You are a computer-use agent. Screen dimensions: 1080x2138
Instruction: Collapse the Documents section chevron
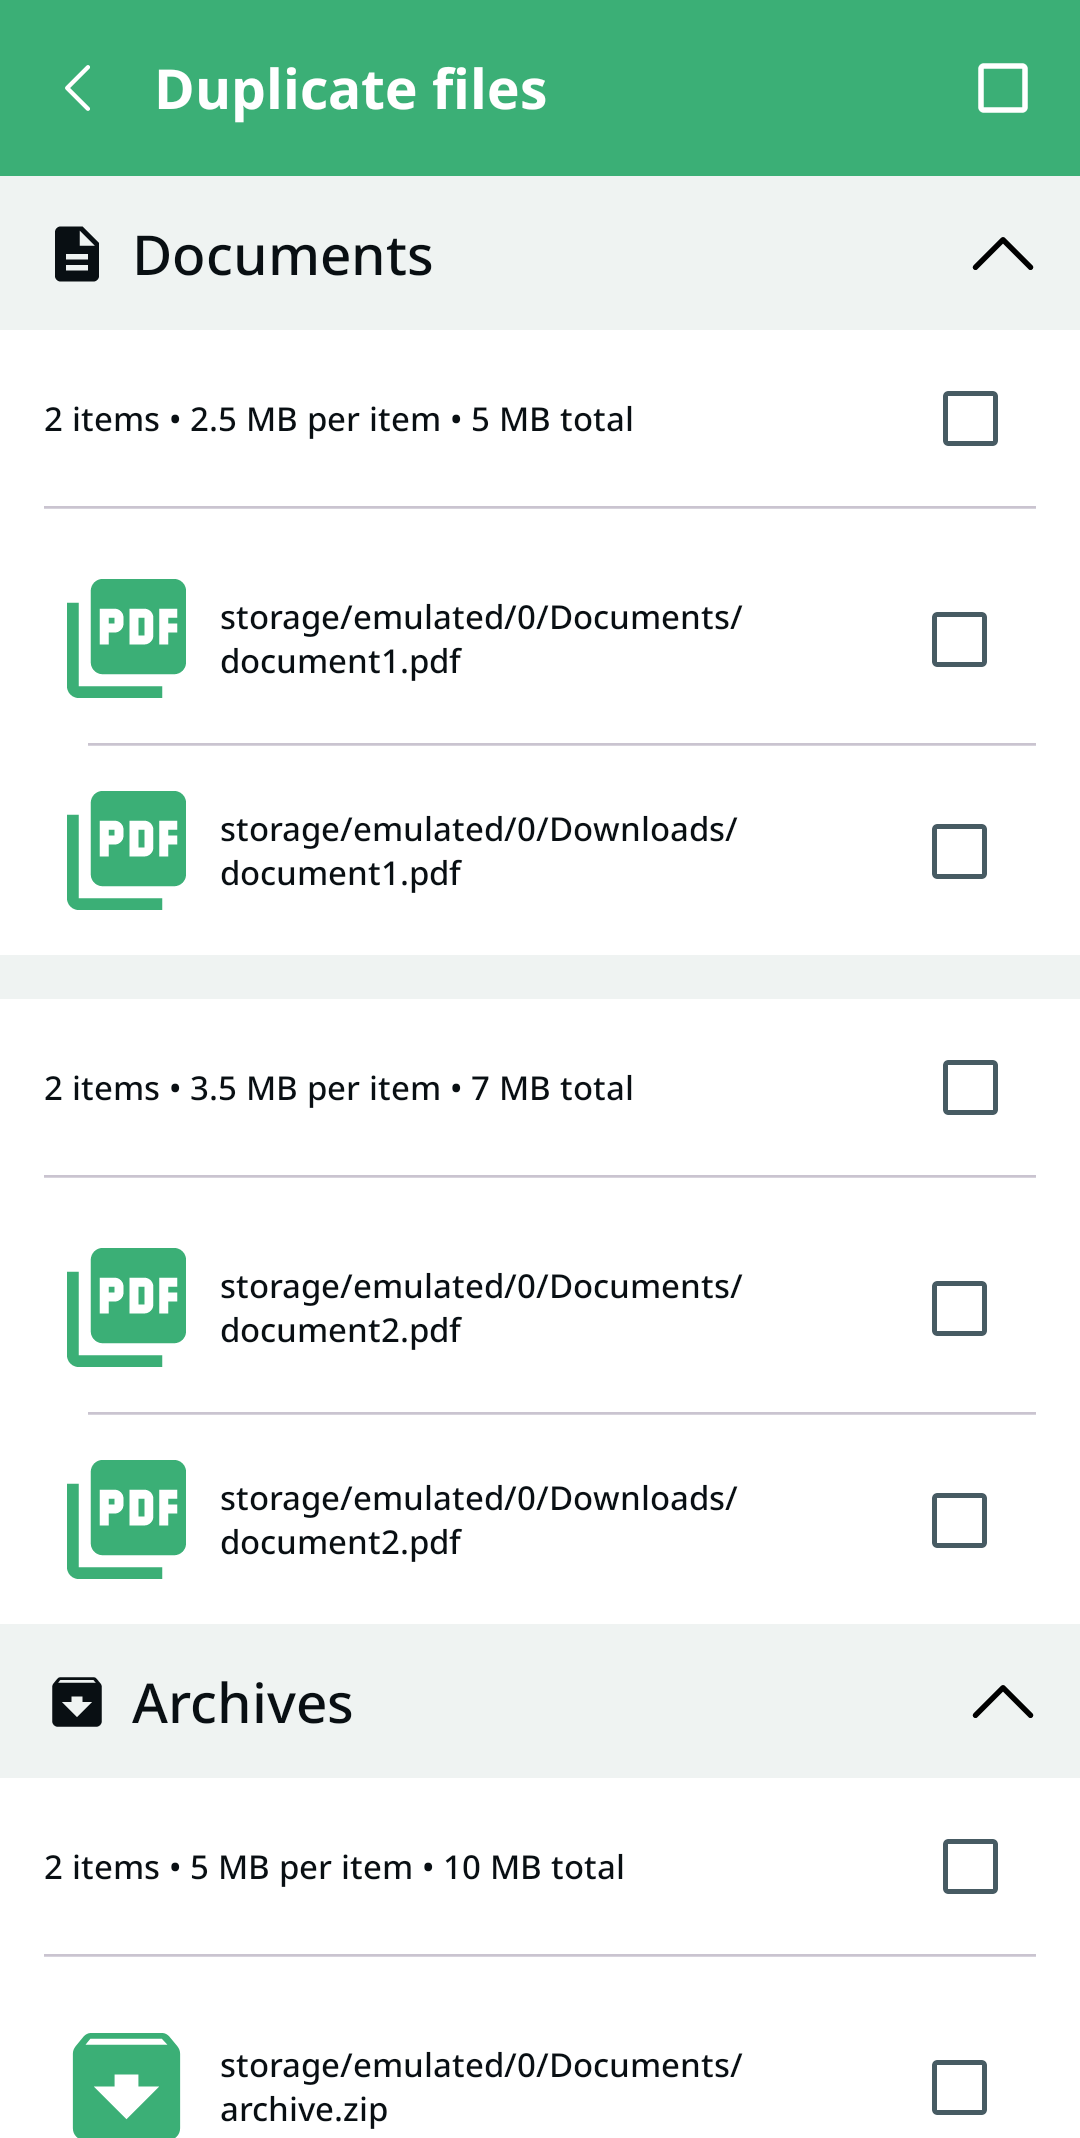[1002, 254]
